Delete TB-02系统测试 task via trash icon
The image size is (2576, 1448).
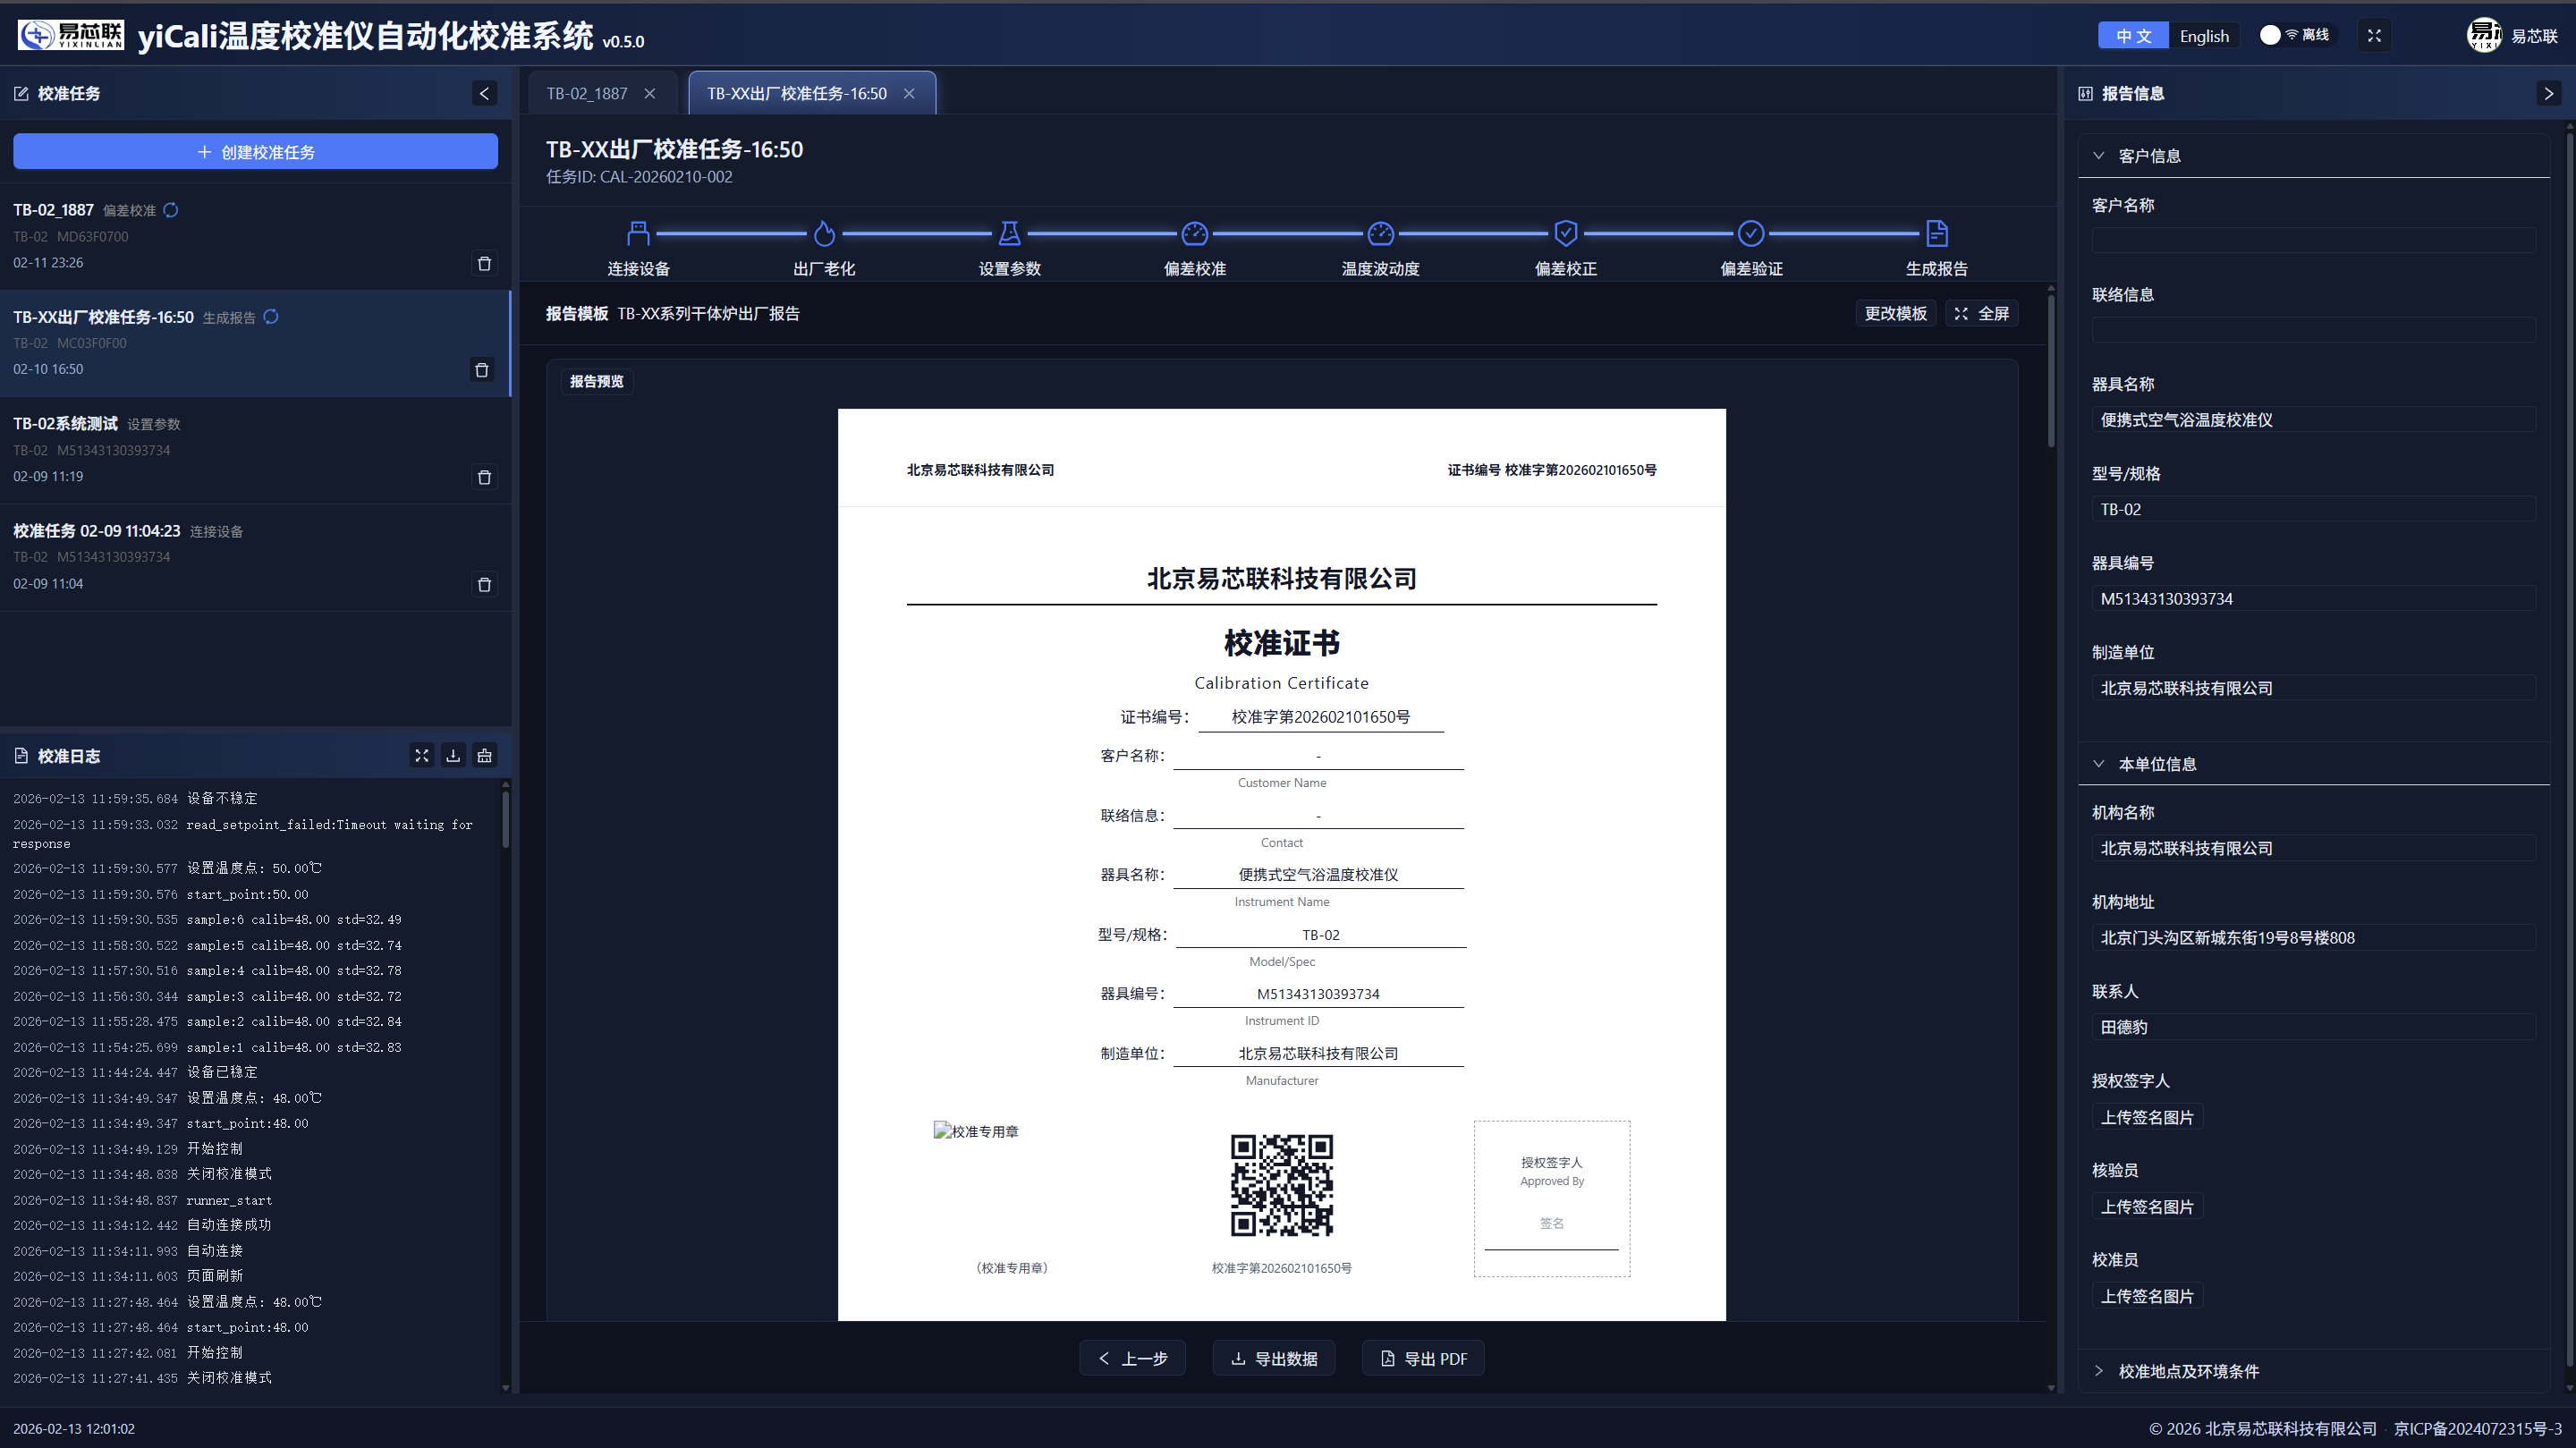click(x=484, y=477)
